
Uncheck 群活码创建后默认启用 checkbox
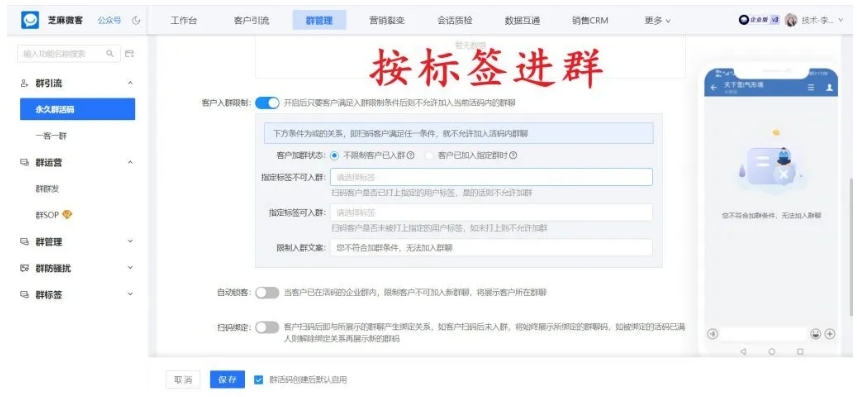tap(259, 380)
